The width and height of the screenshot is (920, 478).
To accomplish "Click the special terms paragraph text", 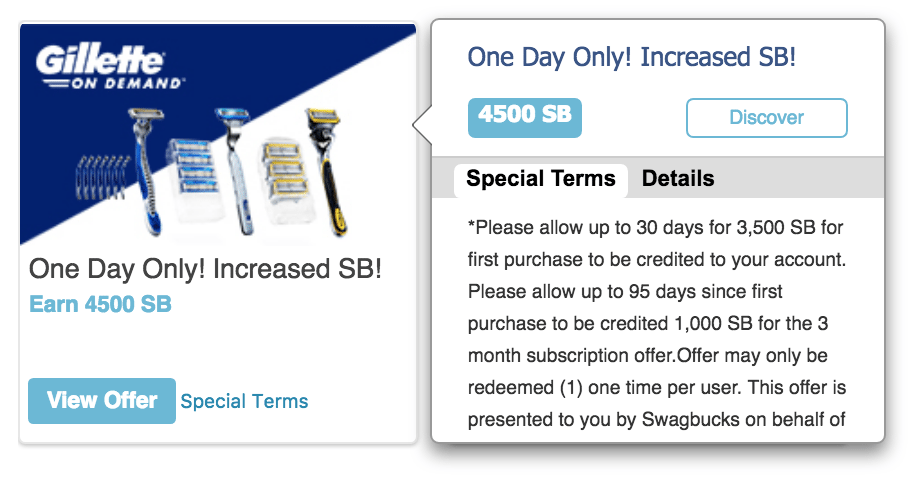I will point(656,324).
